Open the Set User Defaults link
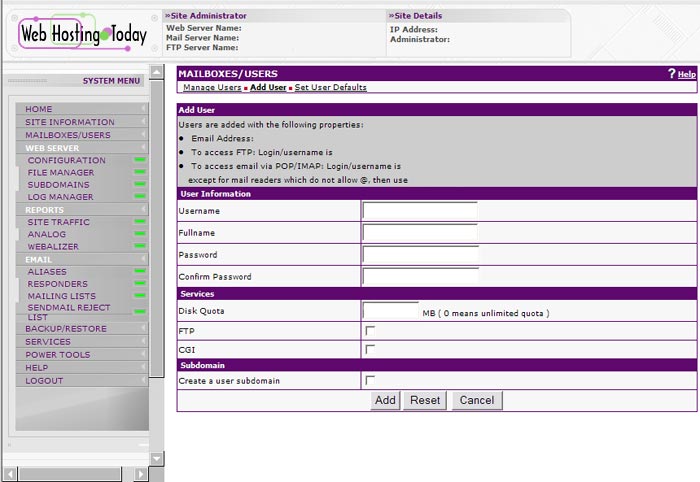The height and width of the screenshot is (482, 700). [330, 88]
